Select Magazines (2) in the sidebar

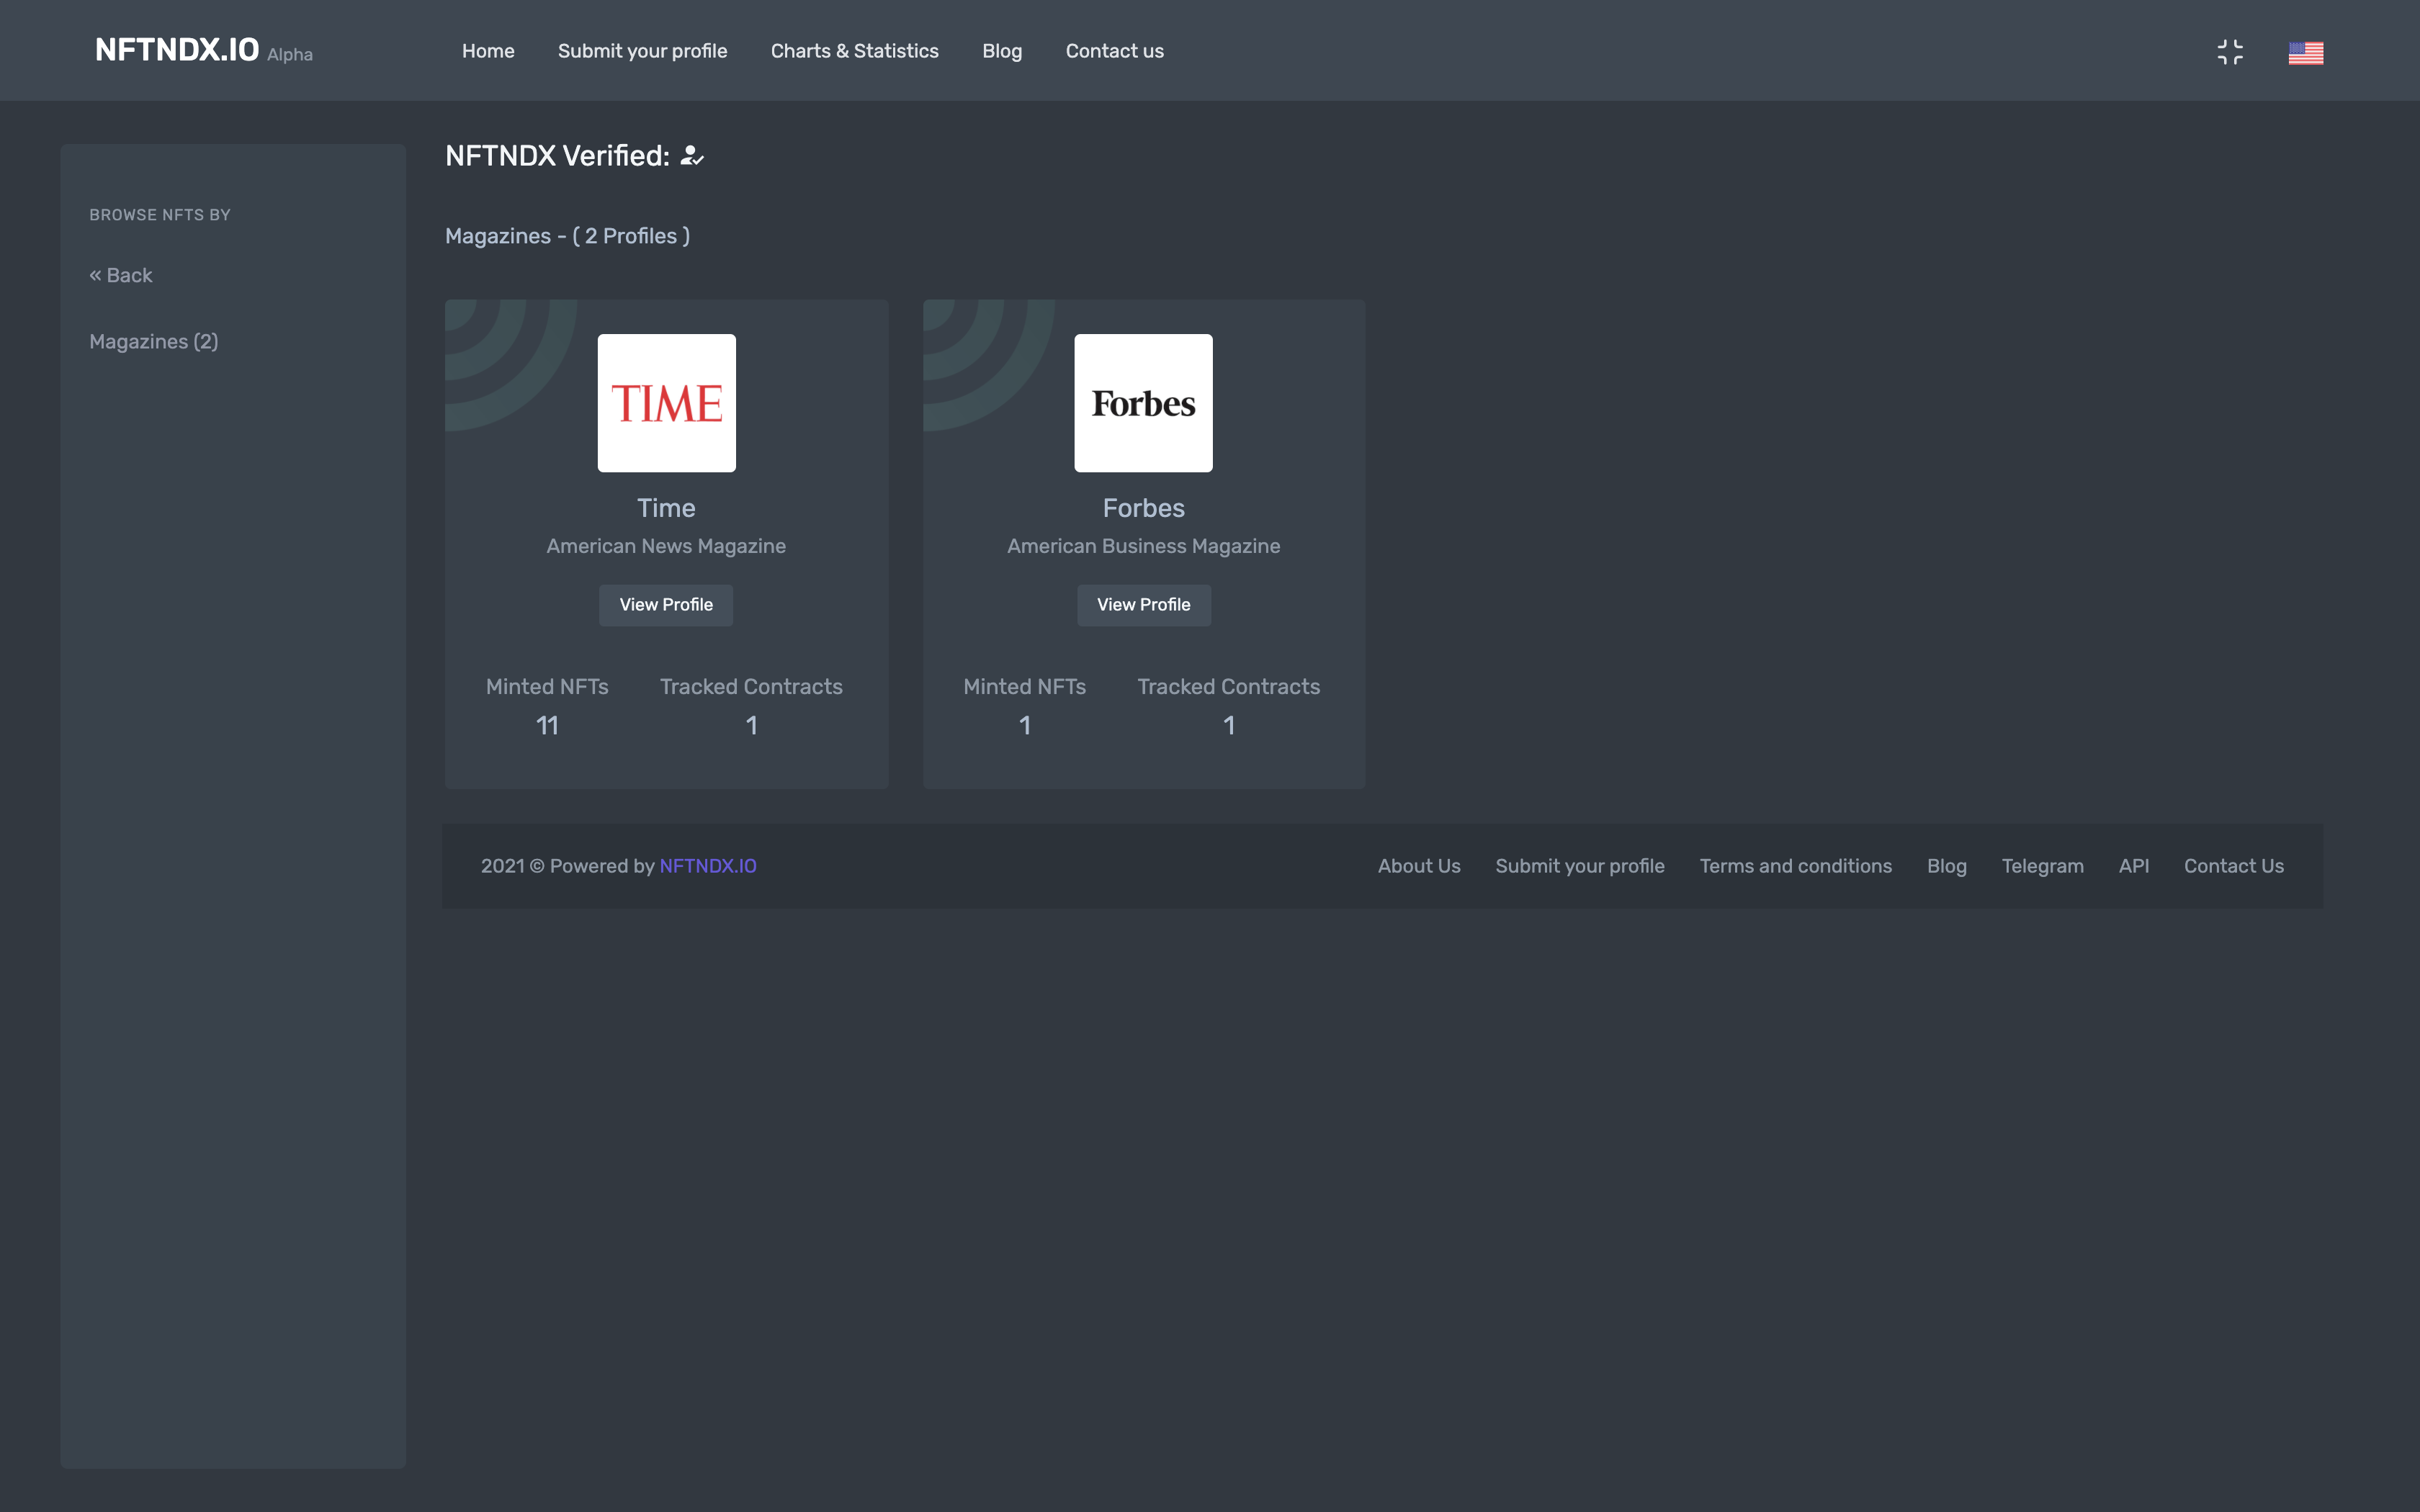[153, 341]
